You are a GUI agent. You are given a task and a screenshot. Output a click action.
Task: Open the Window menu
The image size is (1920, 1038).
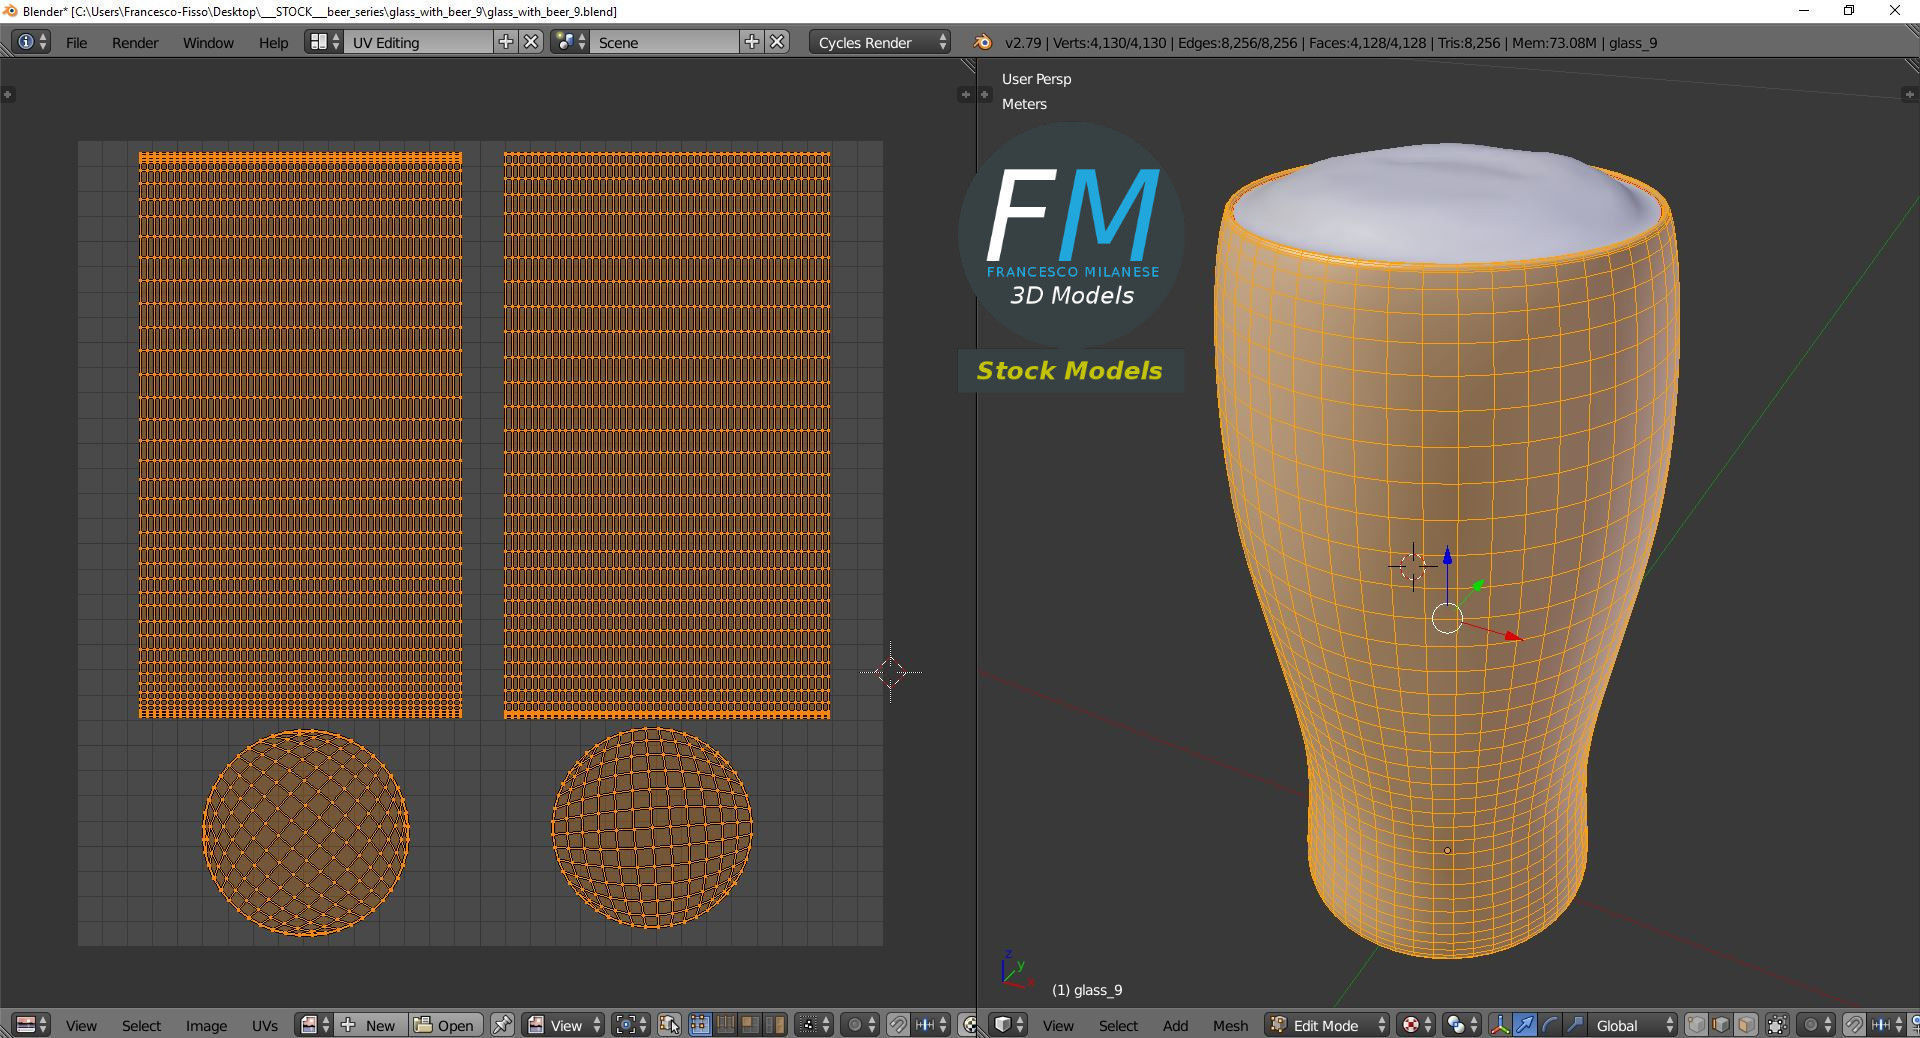[208, 43]
